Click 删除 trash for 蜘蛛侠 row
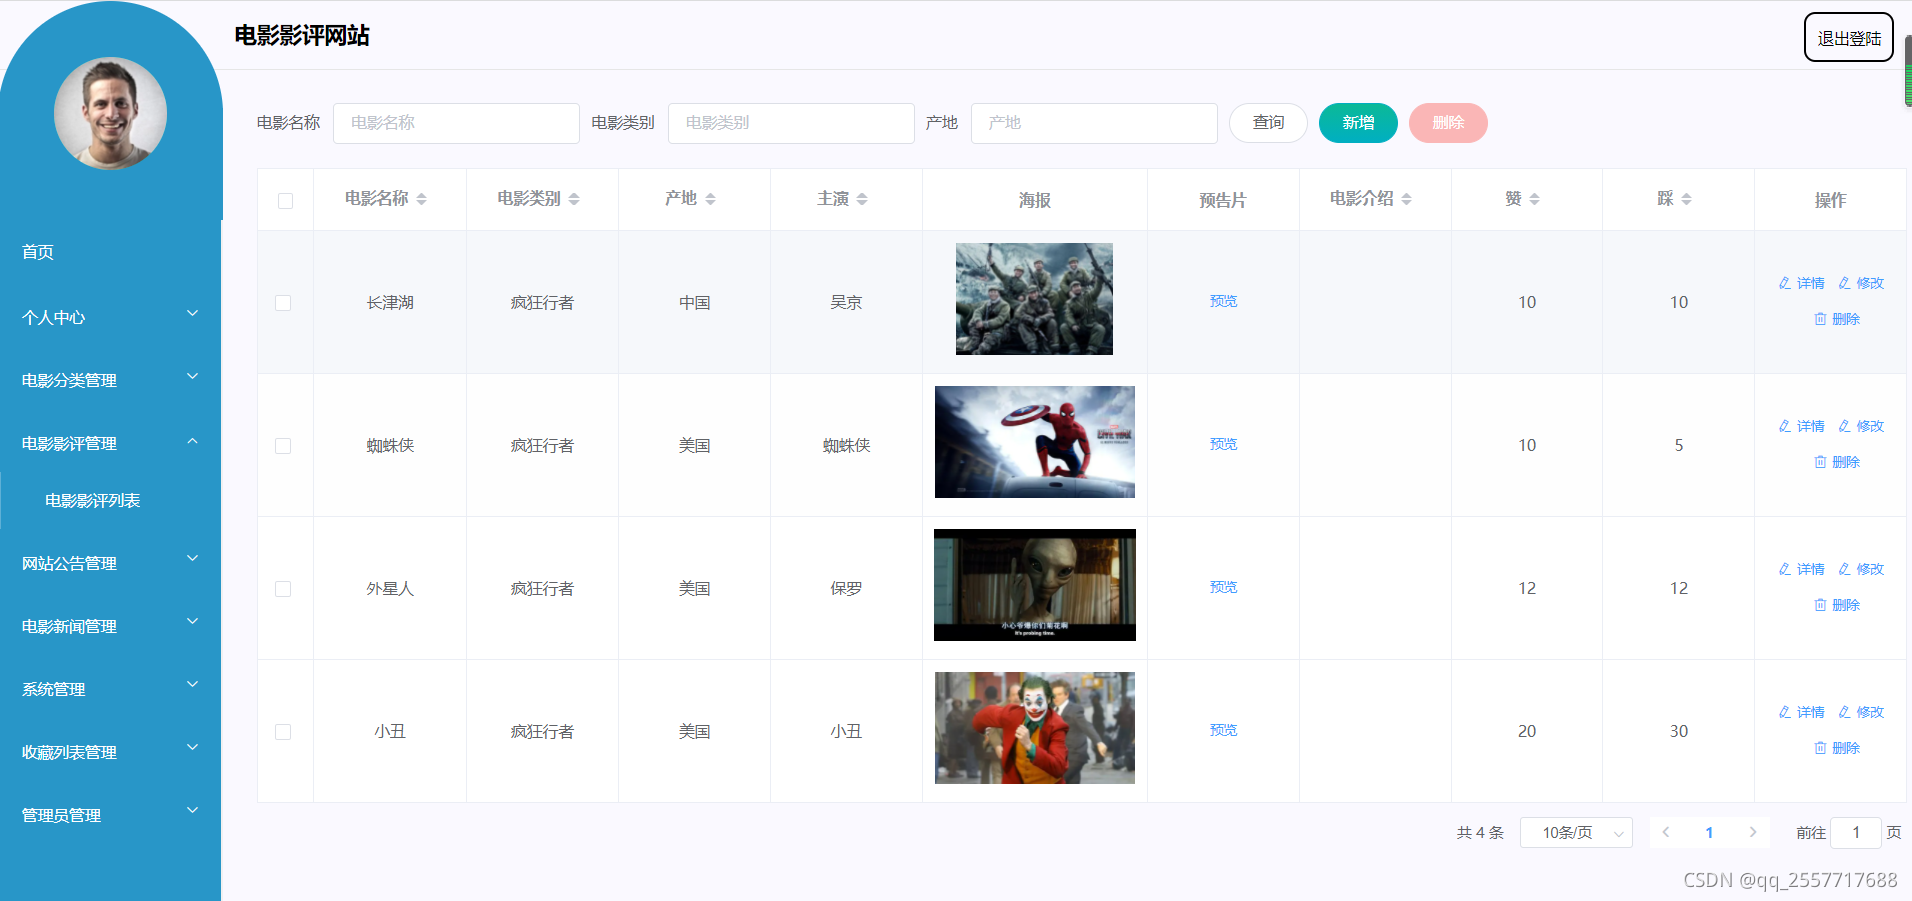 tap(1837, 462)
